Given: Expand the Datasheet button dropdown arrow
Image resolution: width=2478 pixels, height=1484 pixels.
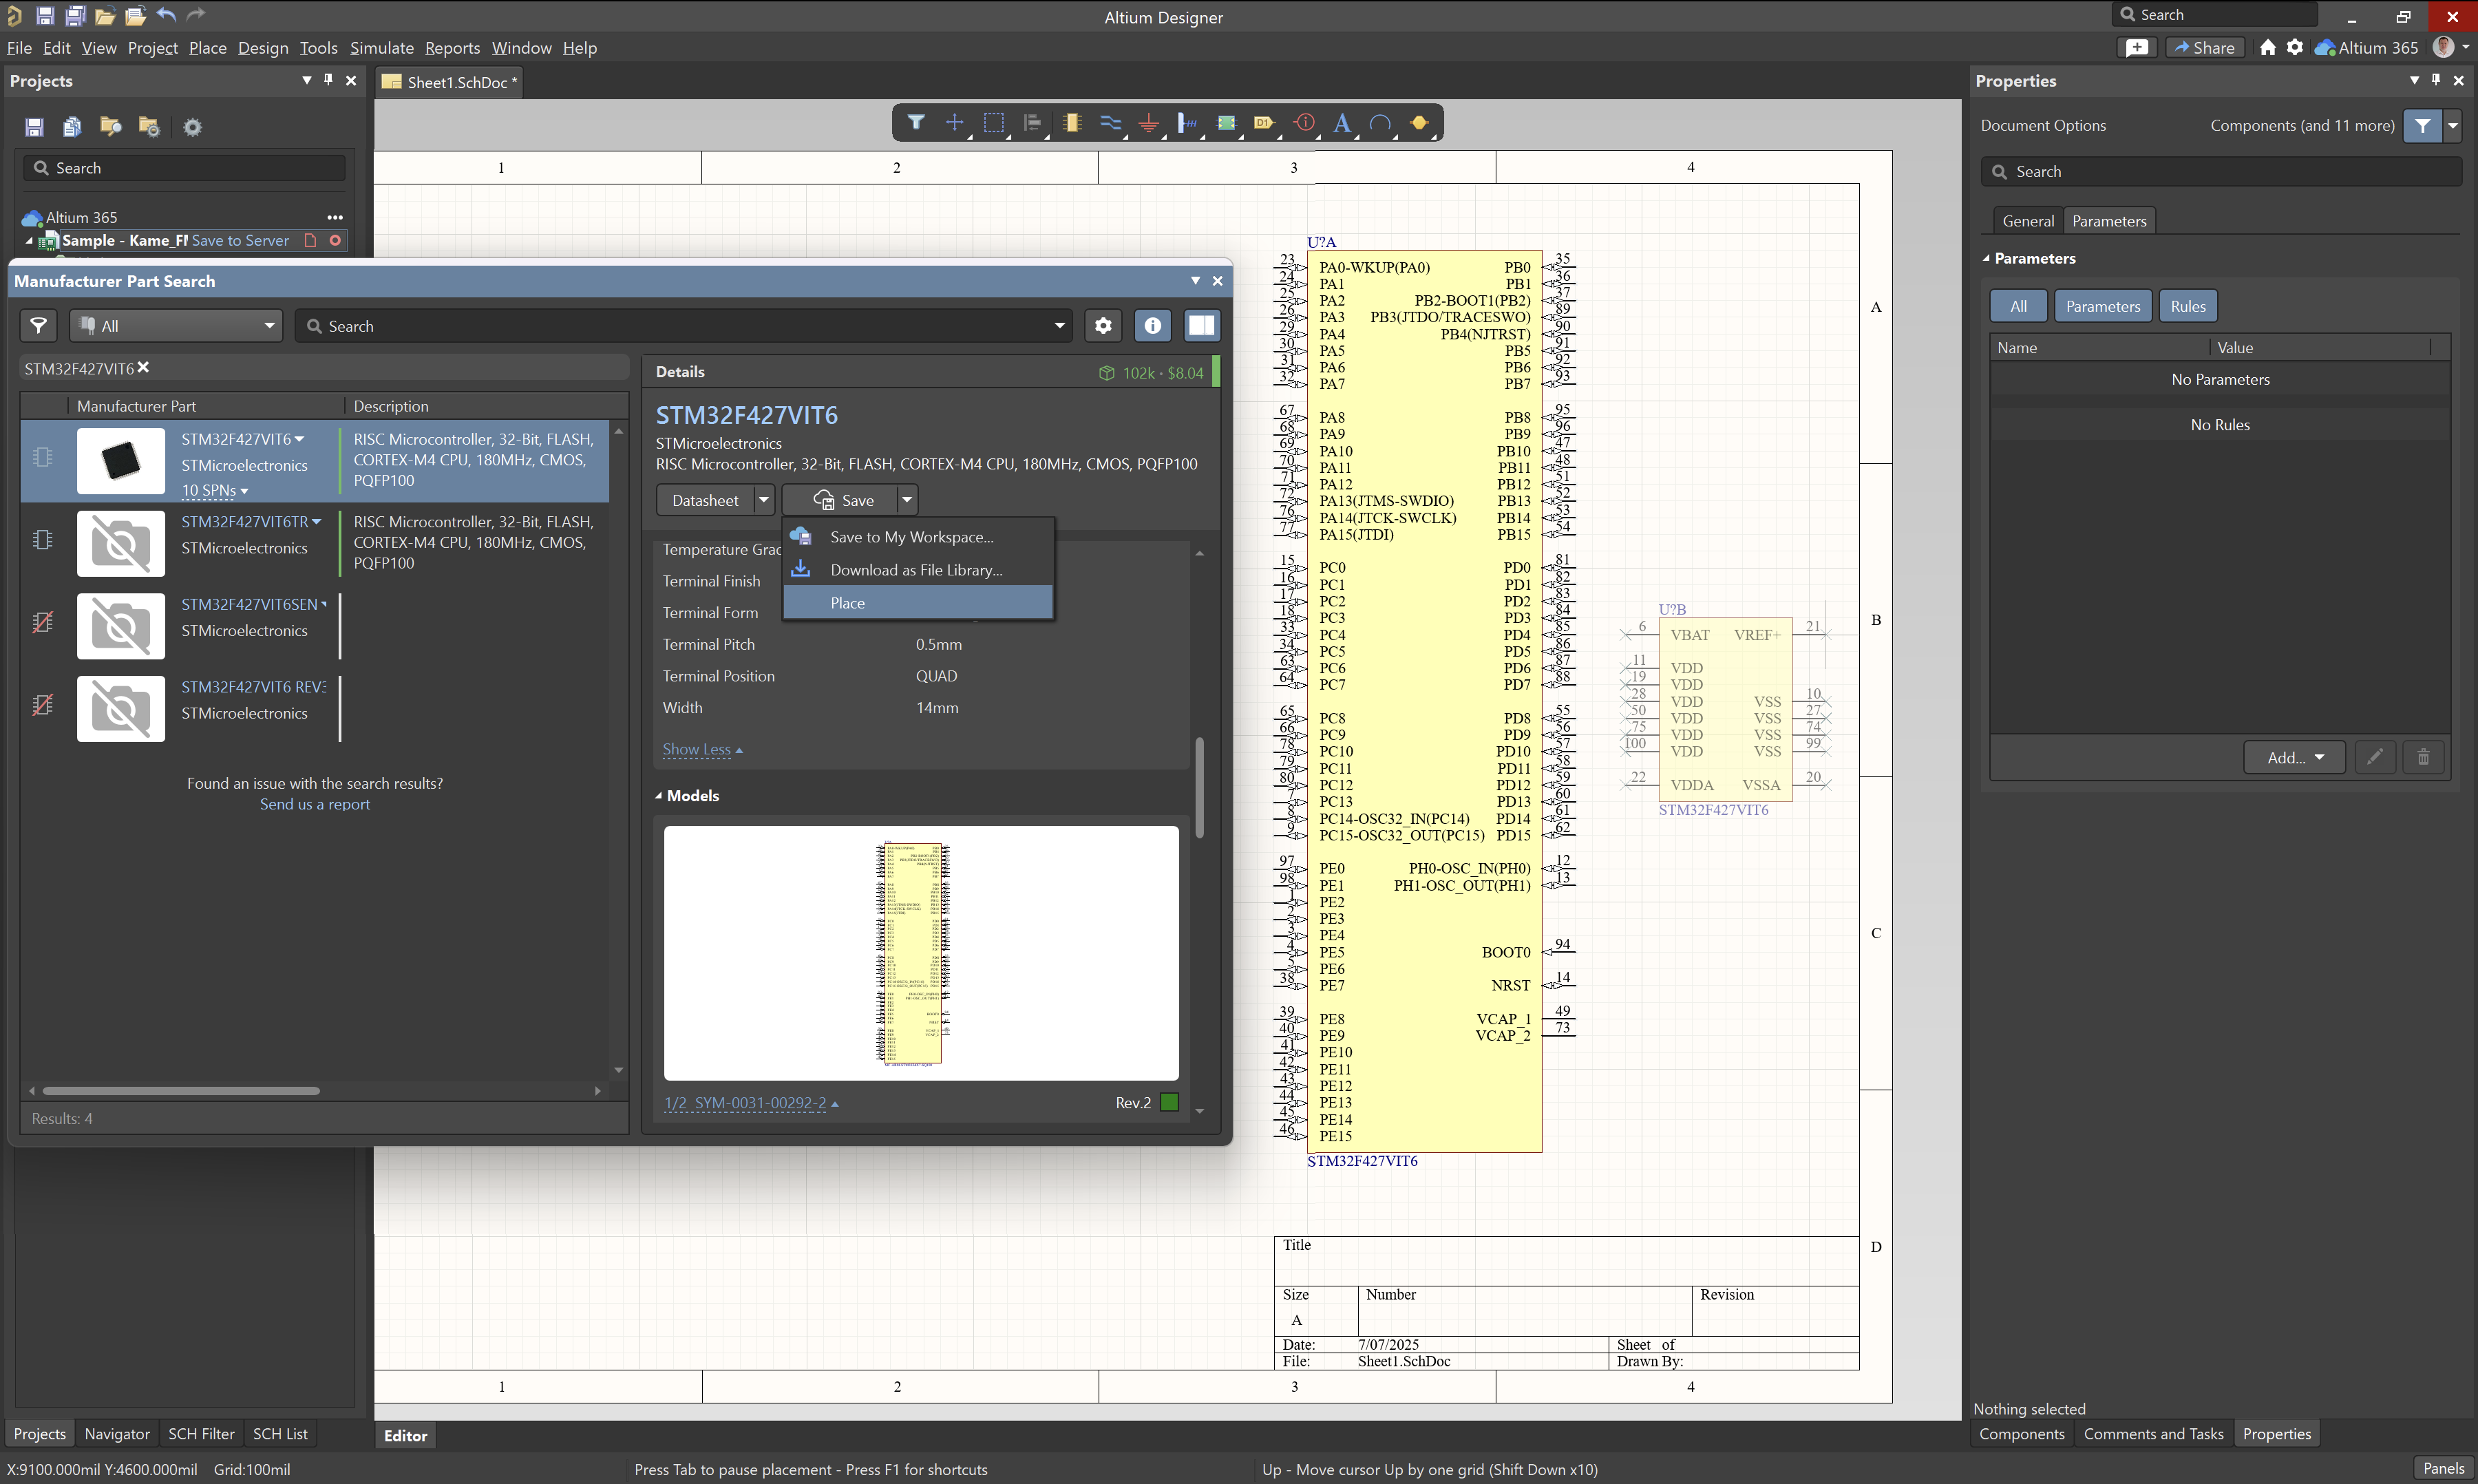Looking at the screenshot, I should tap(763, 500).
